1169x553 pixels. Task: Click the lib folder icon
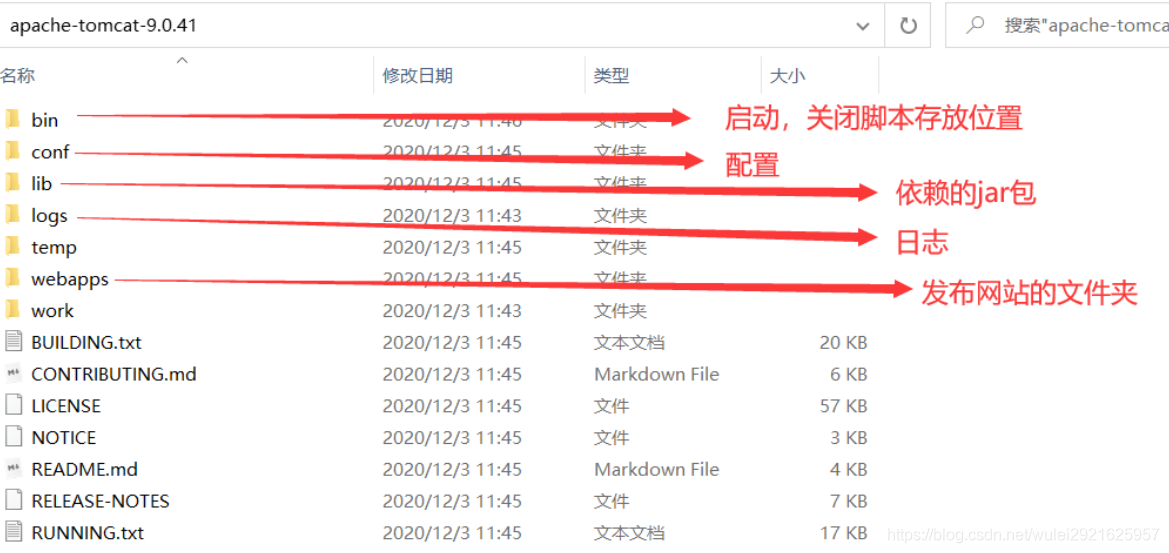(x=12, y=183)
